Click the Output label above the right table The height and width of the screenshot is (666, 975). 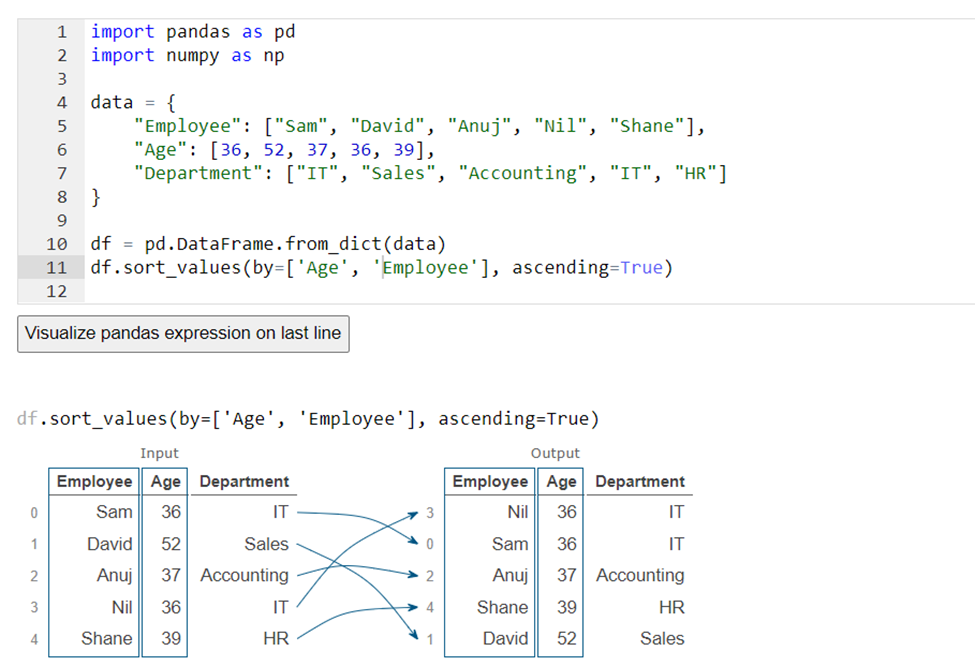(x=555, y=453)
